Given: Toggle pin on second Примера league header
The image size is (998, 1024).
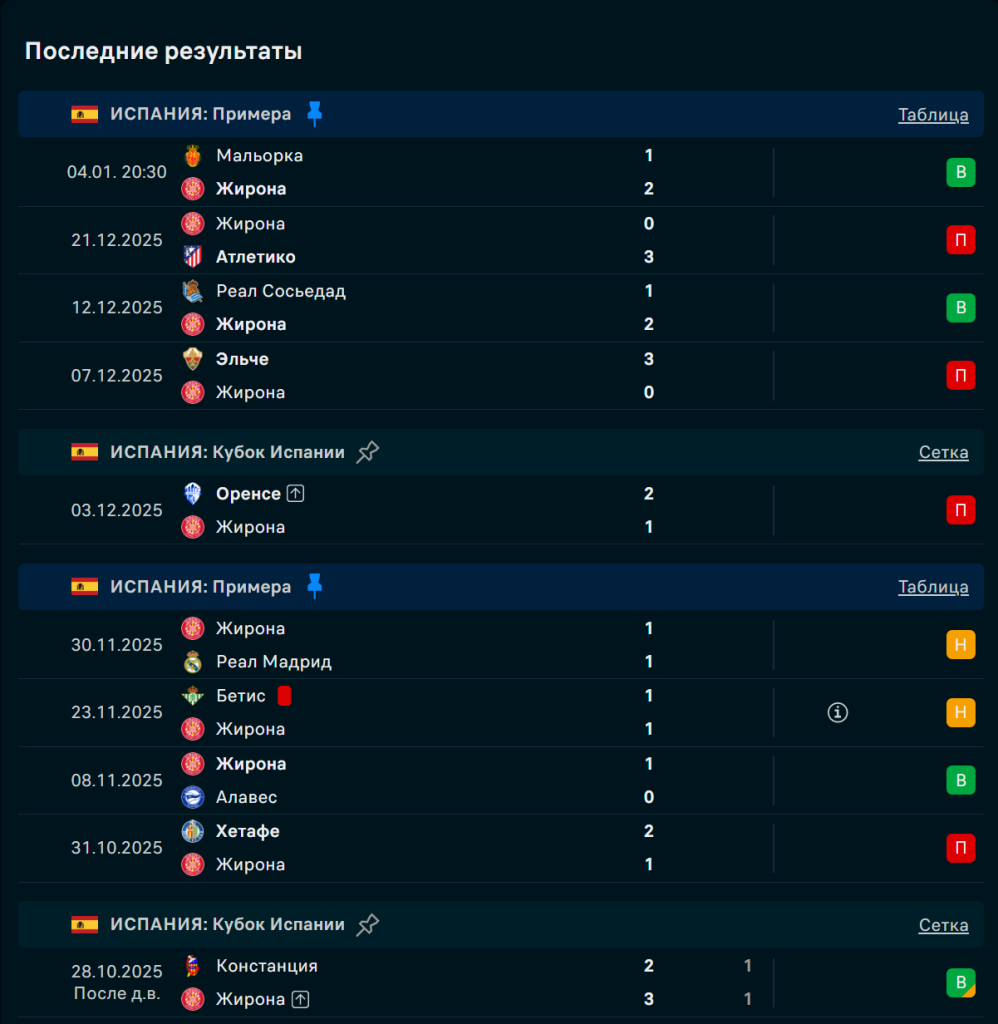Looking at the screenshot, I should coord(315,587).
